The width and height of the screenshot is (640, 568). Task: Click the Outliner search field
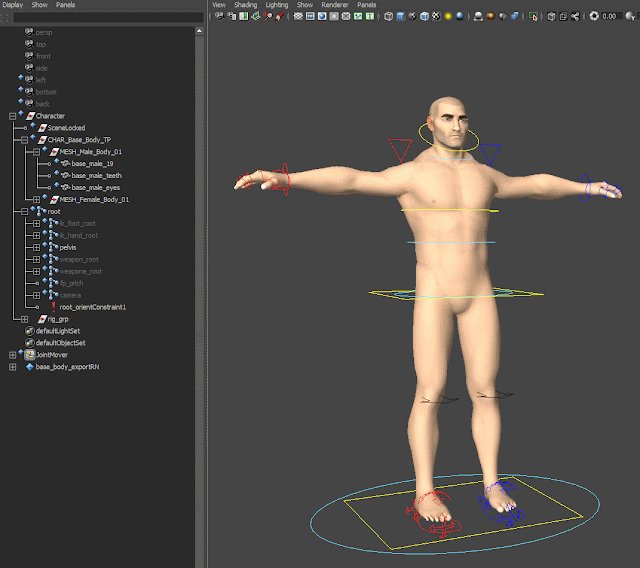(108, 17)
